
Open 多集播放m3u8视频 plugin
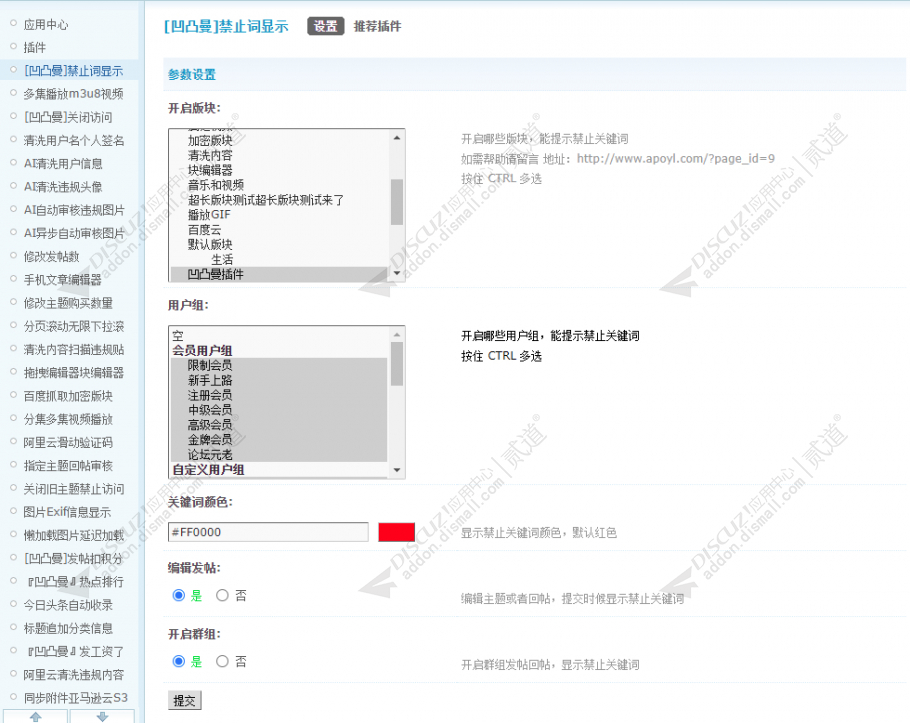tap(74, 94)
